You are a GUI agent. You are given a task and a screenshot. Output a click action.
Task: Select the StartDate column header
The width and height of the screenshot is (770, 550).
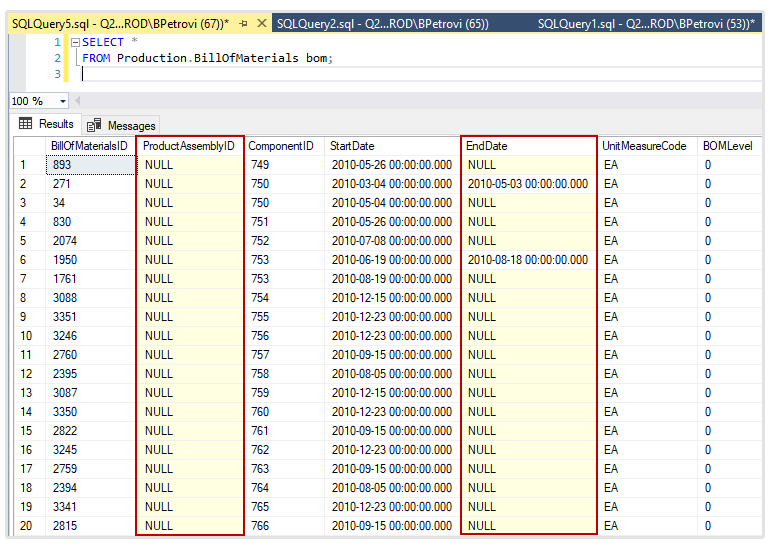392,146
